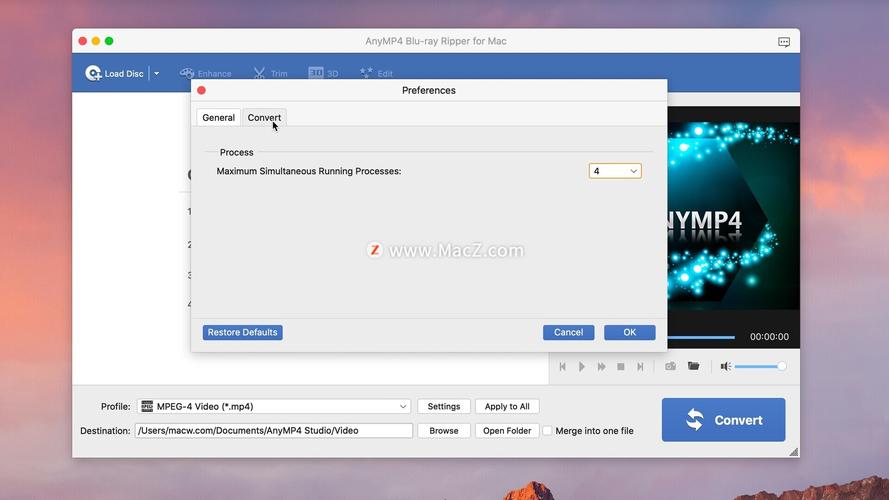Skip to next clip in player

coord(640,367)
